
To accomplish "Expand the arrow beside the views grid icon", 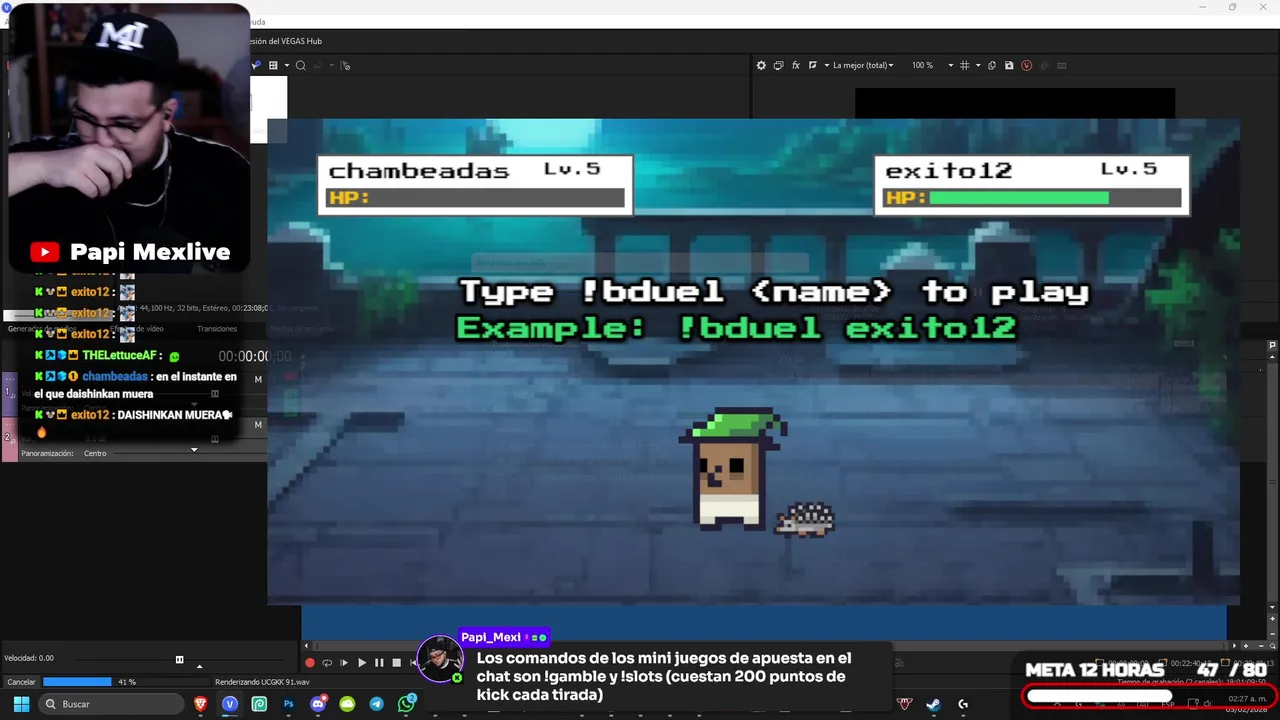I will tap(287, 65).
